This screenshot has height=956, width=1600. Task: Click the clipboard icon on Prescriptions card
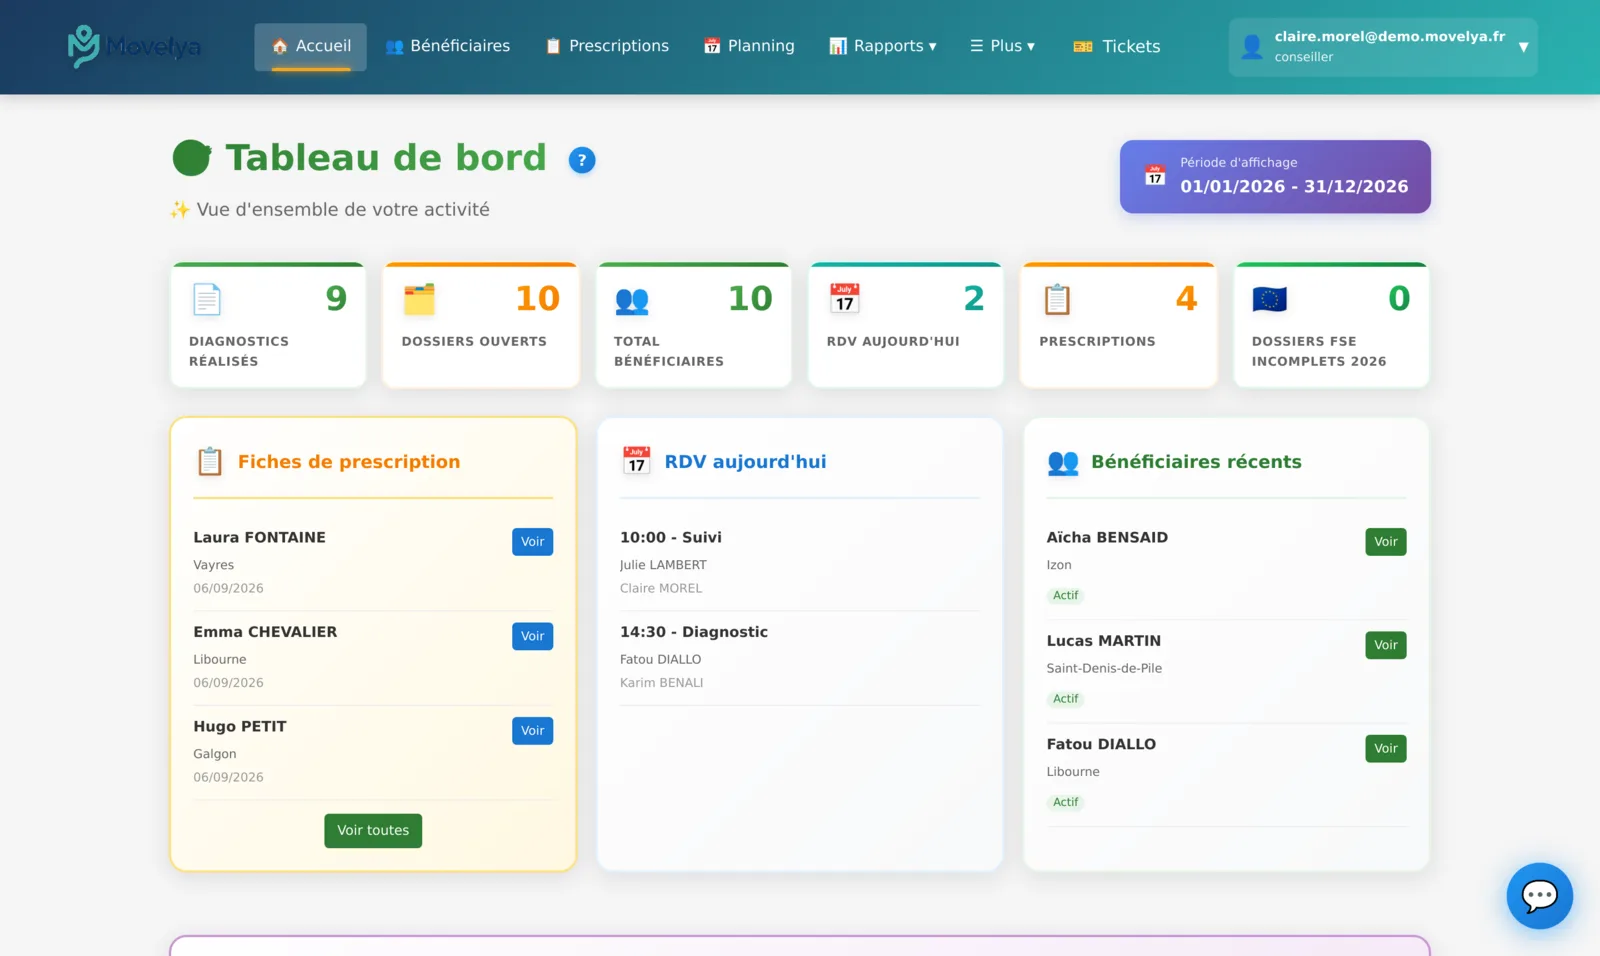[x=1057, y=299]
